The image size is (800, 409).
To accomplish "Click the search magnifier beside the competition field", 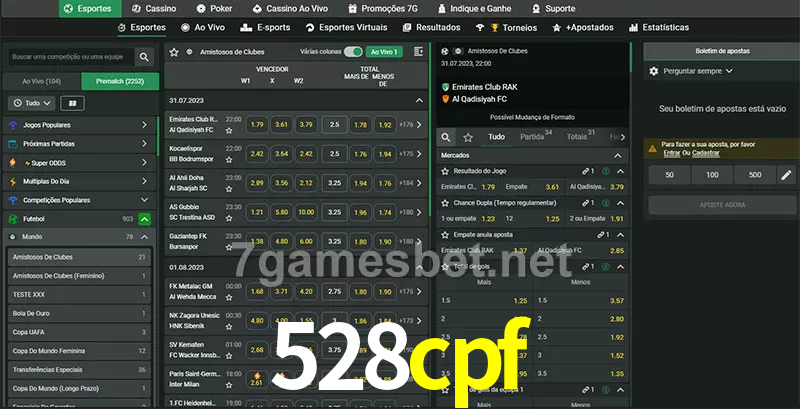I will click(x=145, y=58).
